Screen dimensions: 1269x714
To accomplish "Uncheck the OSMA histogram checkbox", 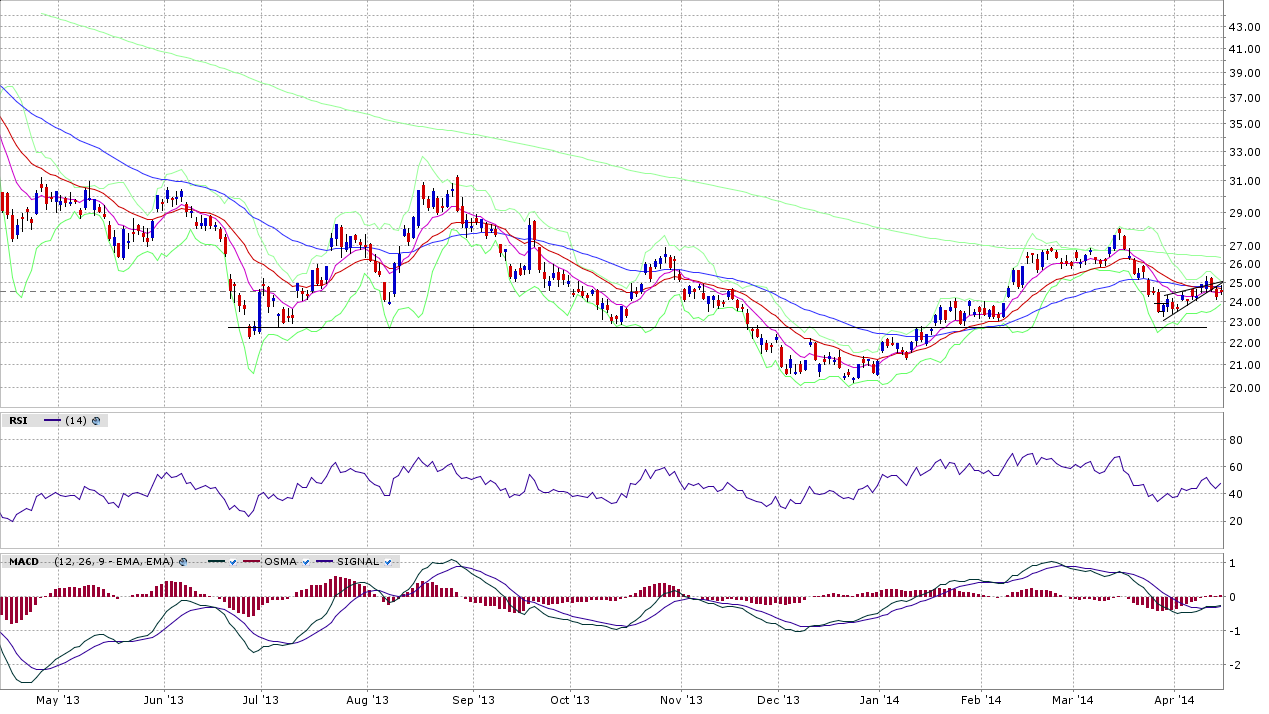I will (307, 562).
